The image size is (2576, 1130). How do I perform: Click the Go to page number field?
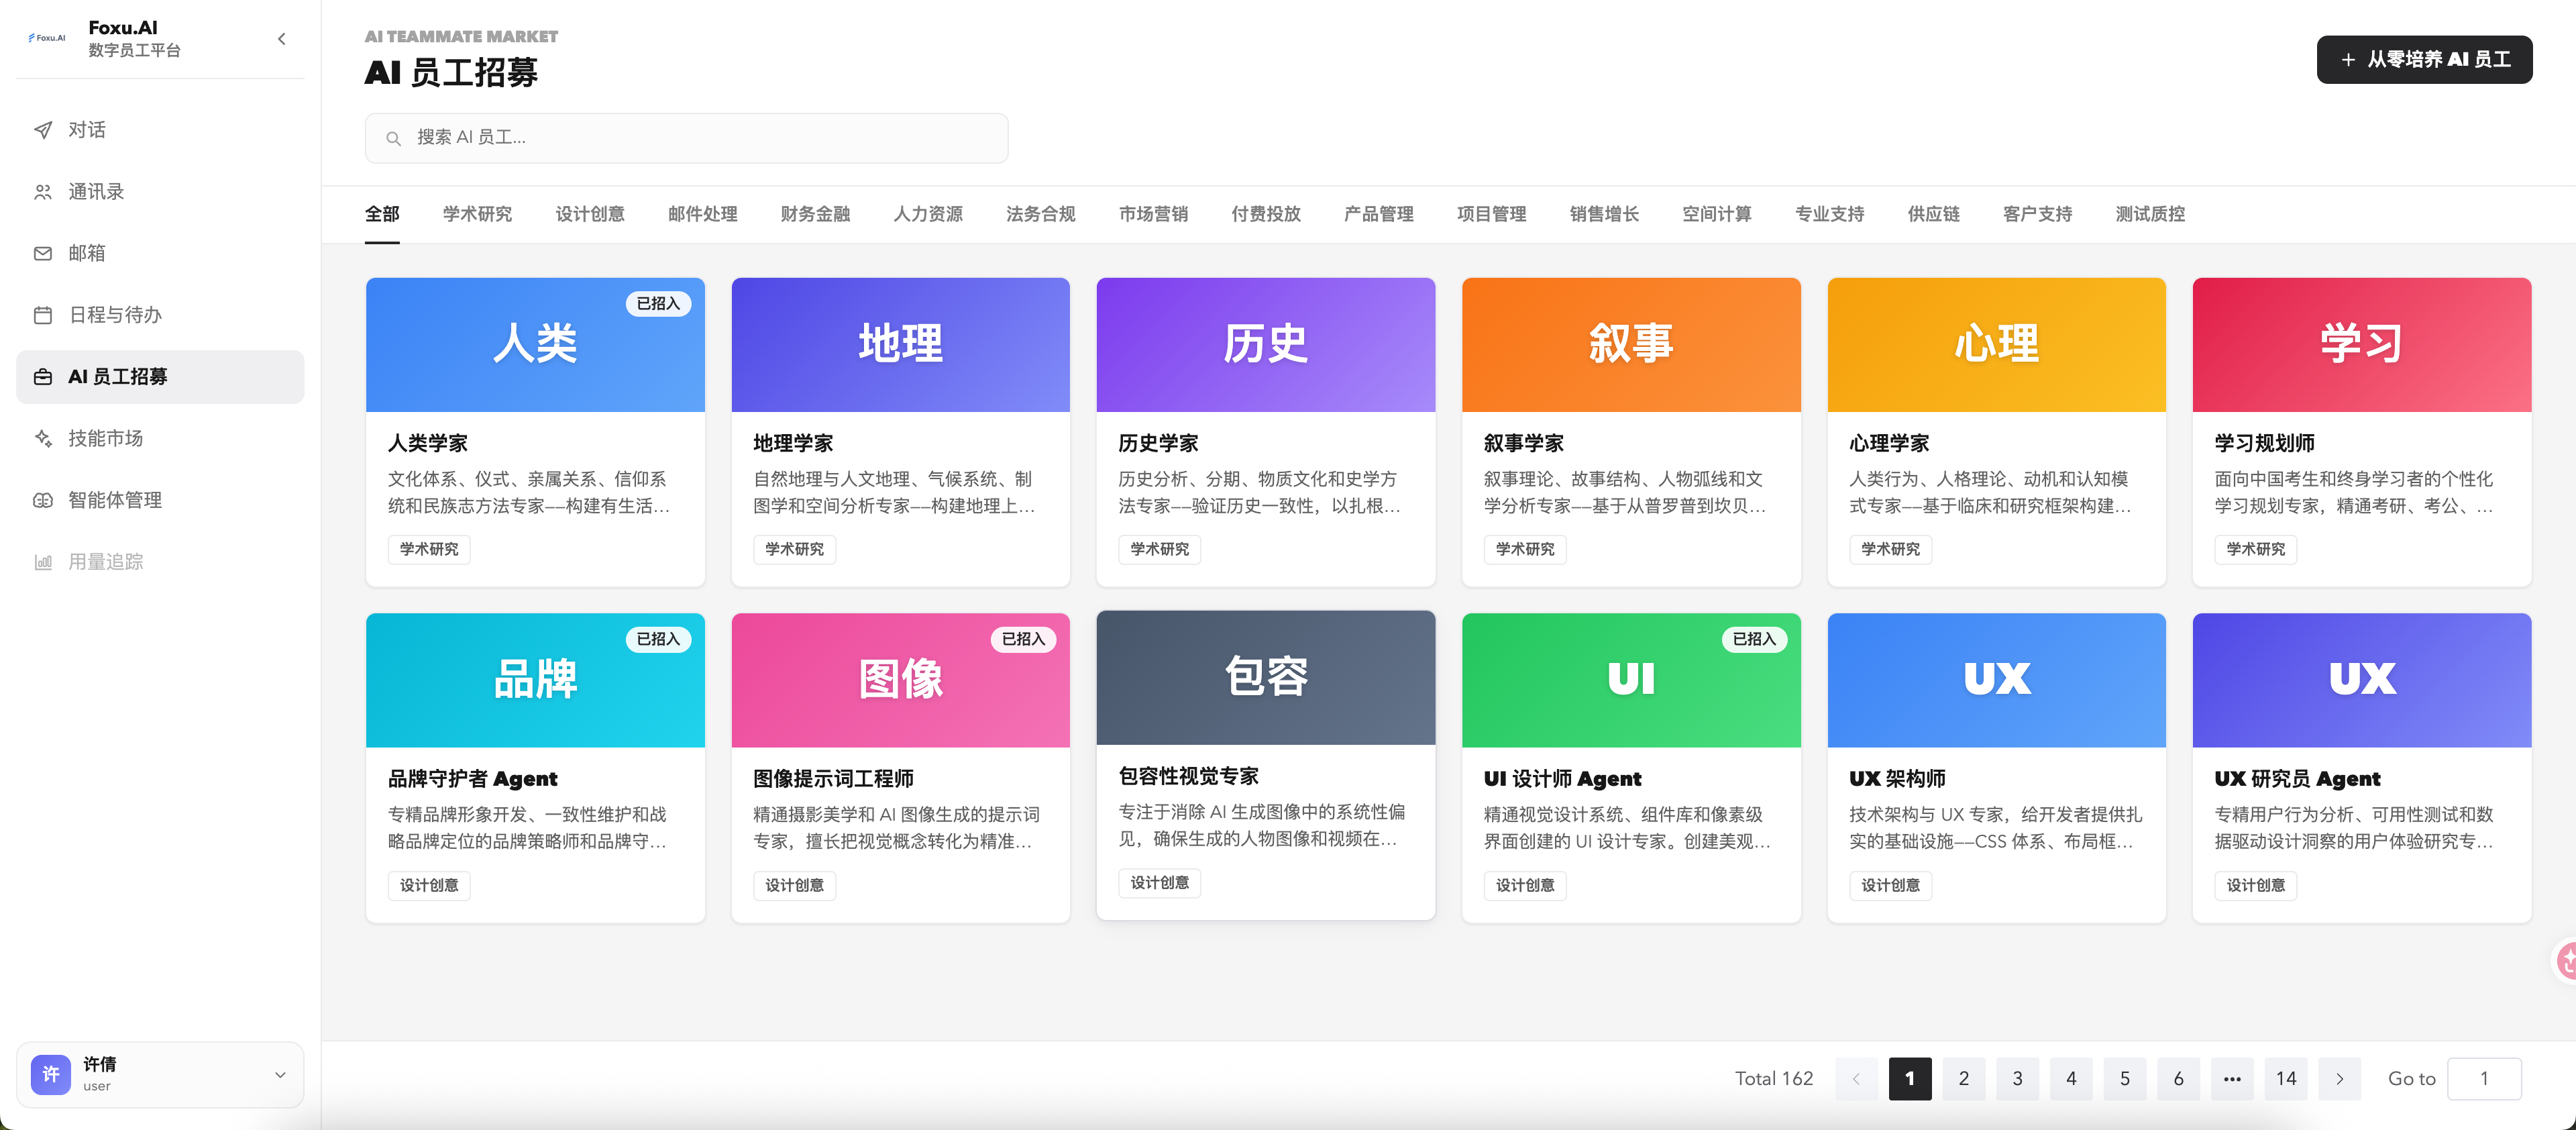[2484, 1079]
